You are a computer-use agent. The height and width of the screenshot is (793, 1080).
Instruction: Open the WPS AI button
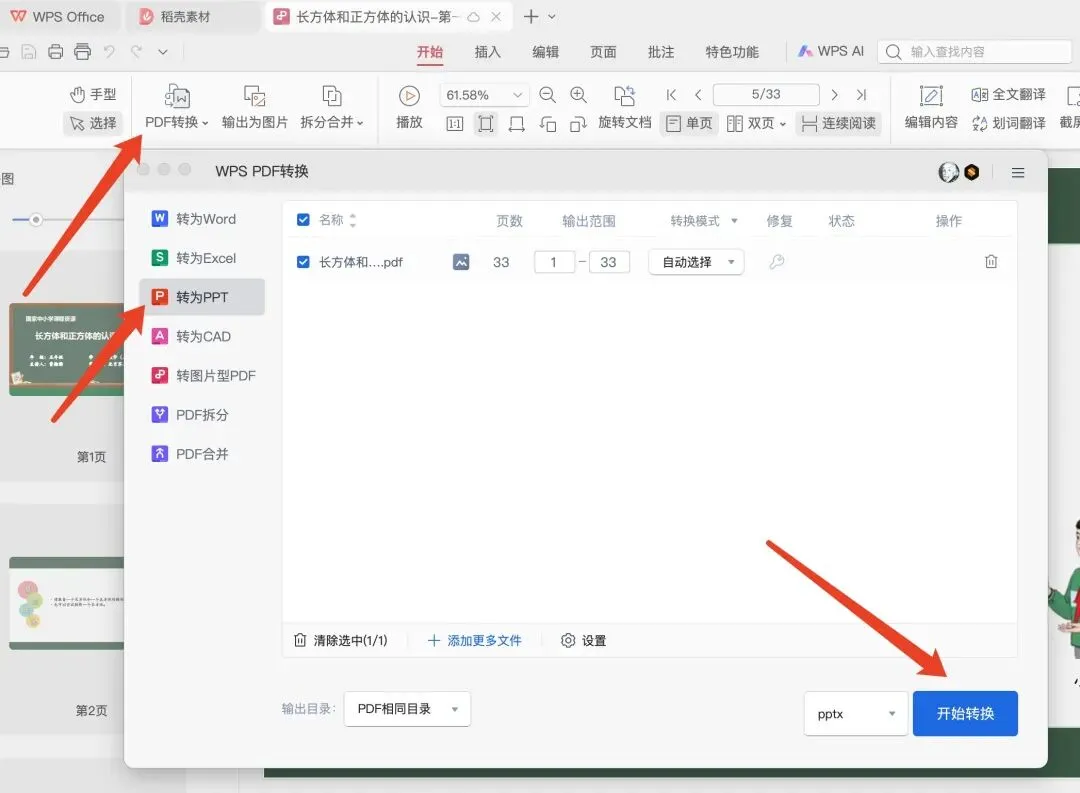coord(831,52)
